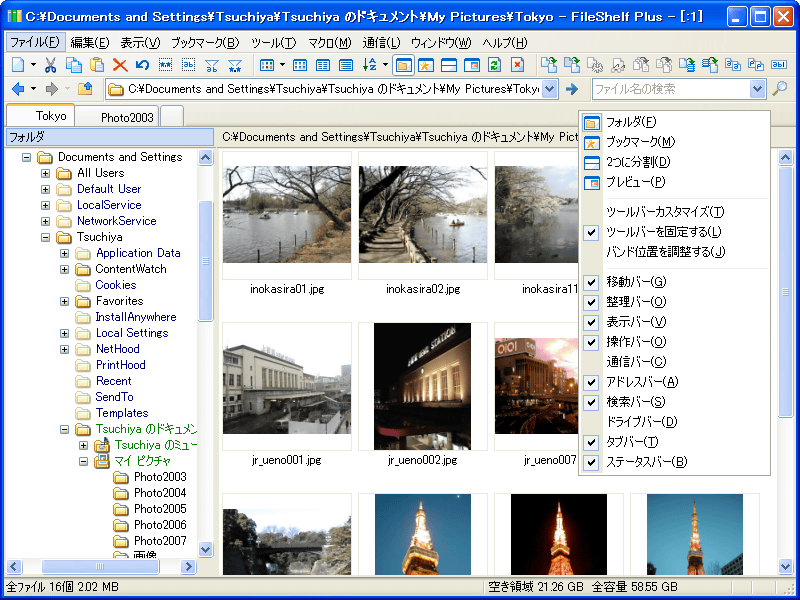The image size is (800, 600).
Task: Uncheck 操作バー(O) in the menu
Action: click(x=674, y=342)
